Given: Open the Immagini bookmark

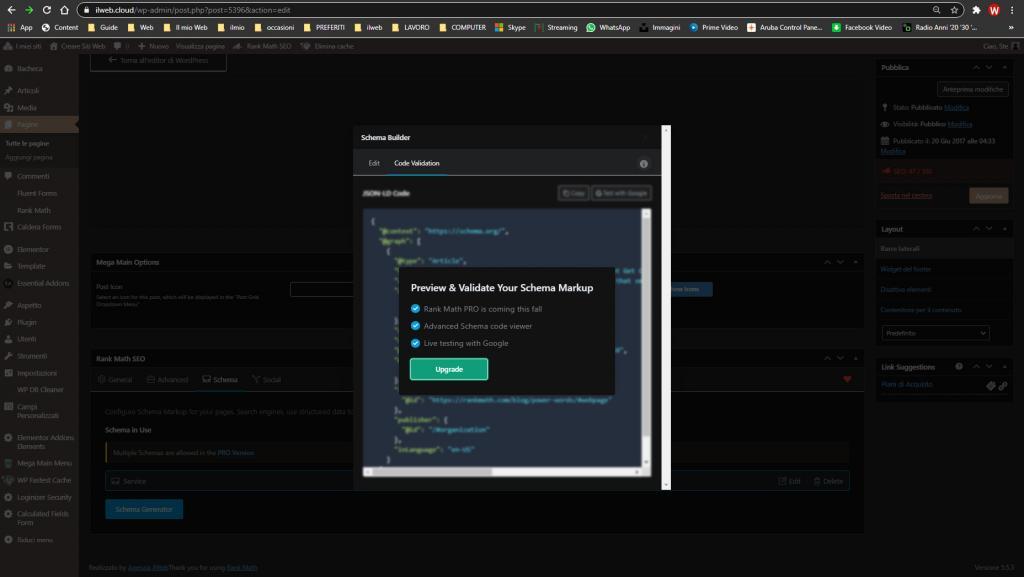Looking at the screenshot, I should (660, 27).
